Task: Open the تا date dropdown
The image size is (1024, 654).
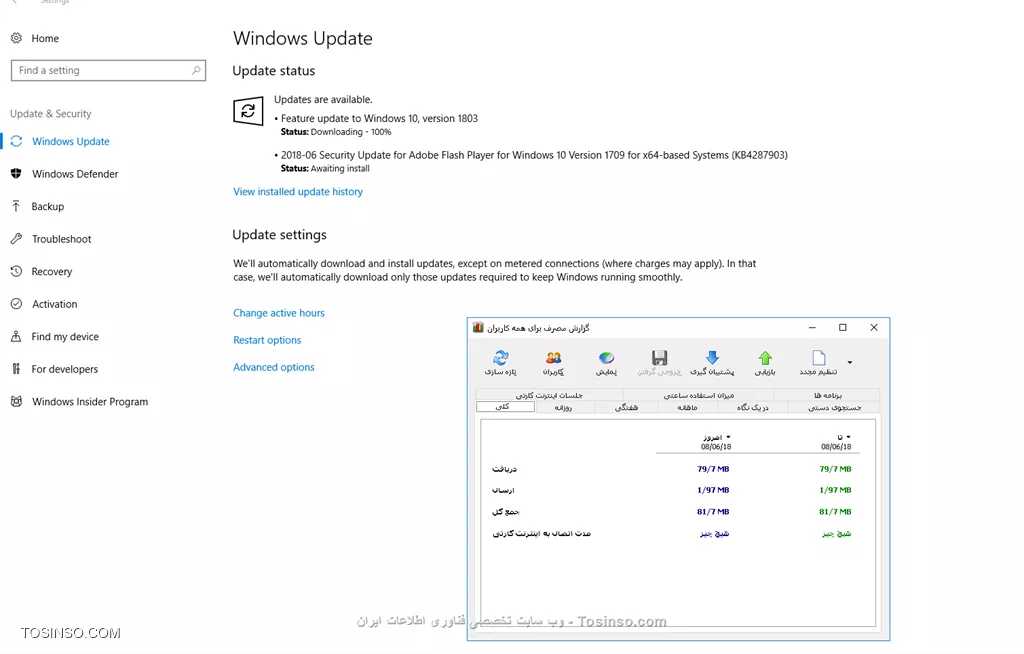Action: 848,437
